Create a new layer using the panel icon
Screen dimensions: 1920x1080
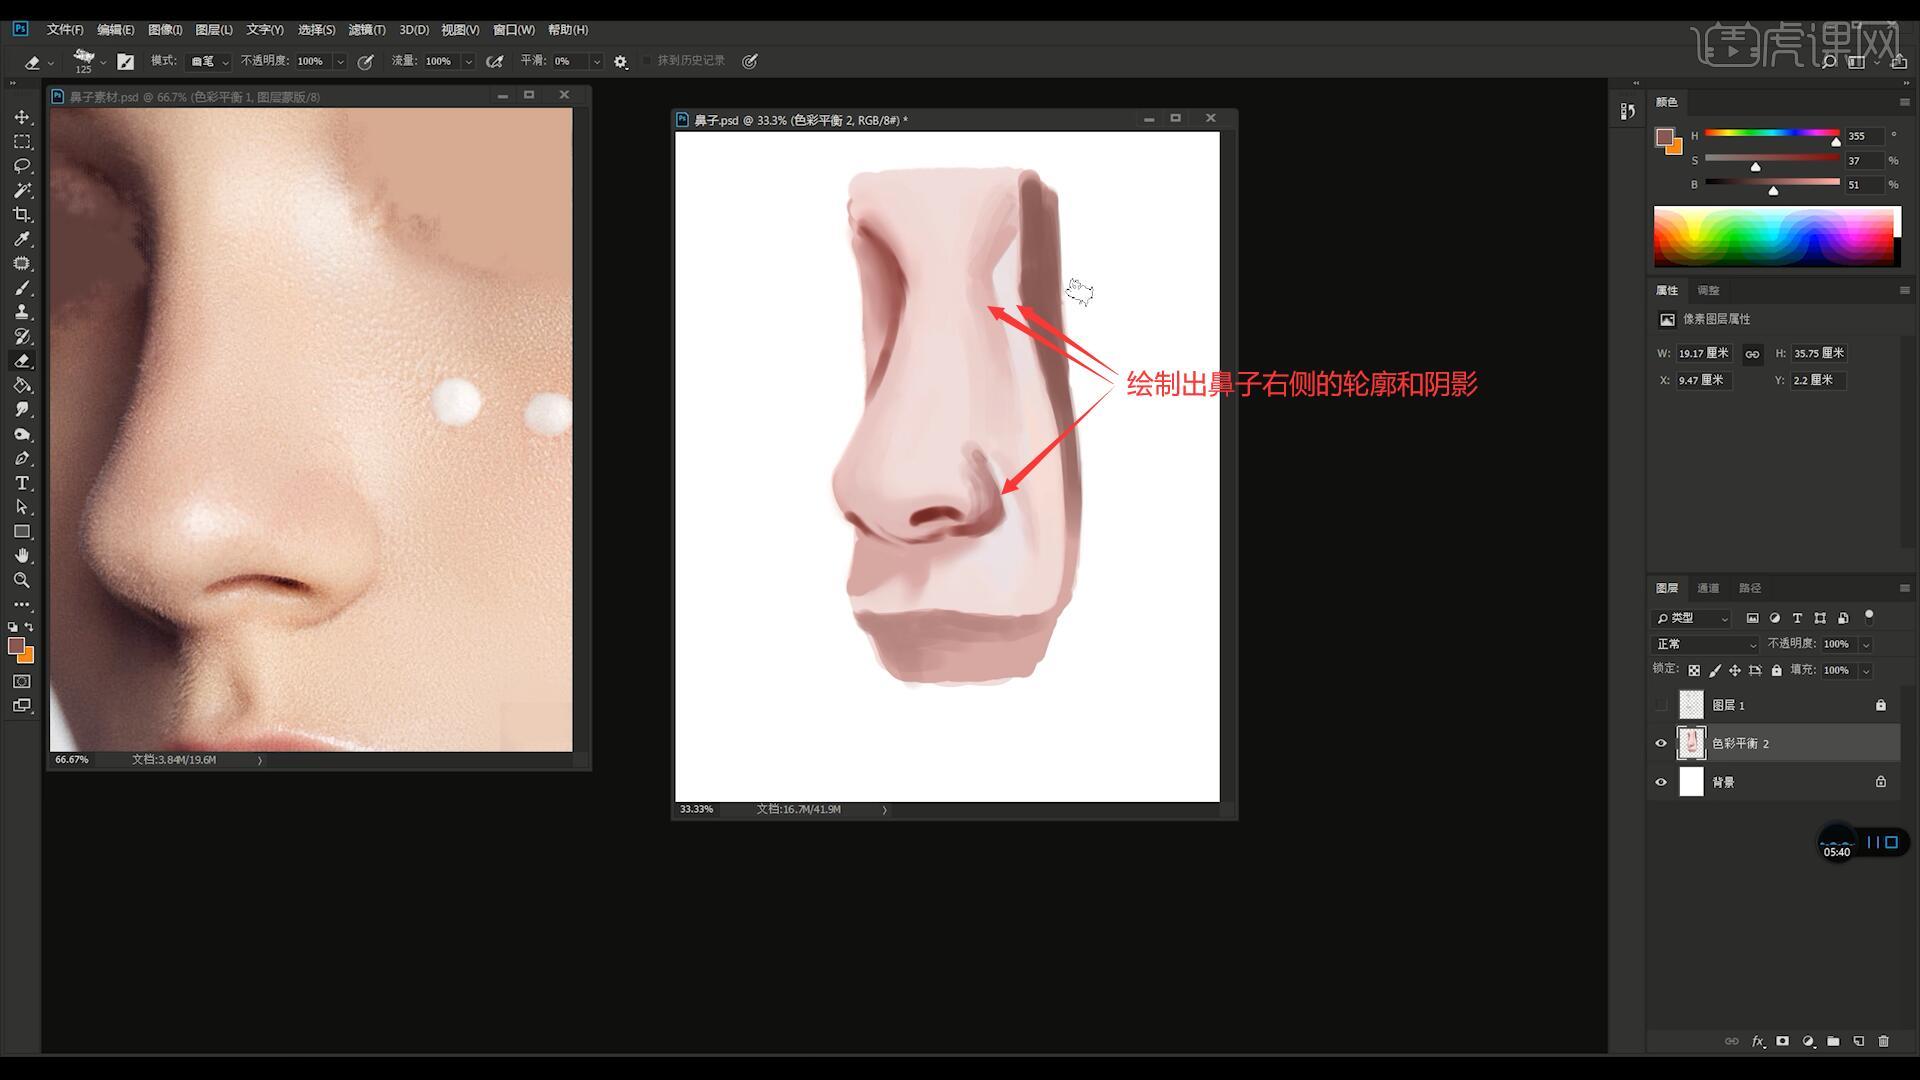pyautogui.click(x=1859, y=1041)
